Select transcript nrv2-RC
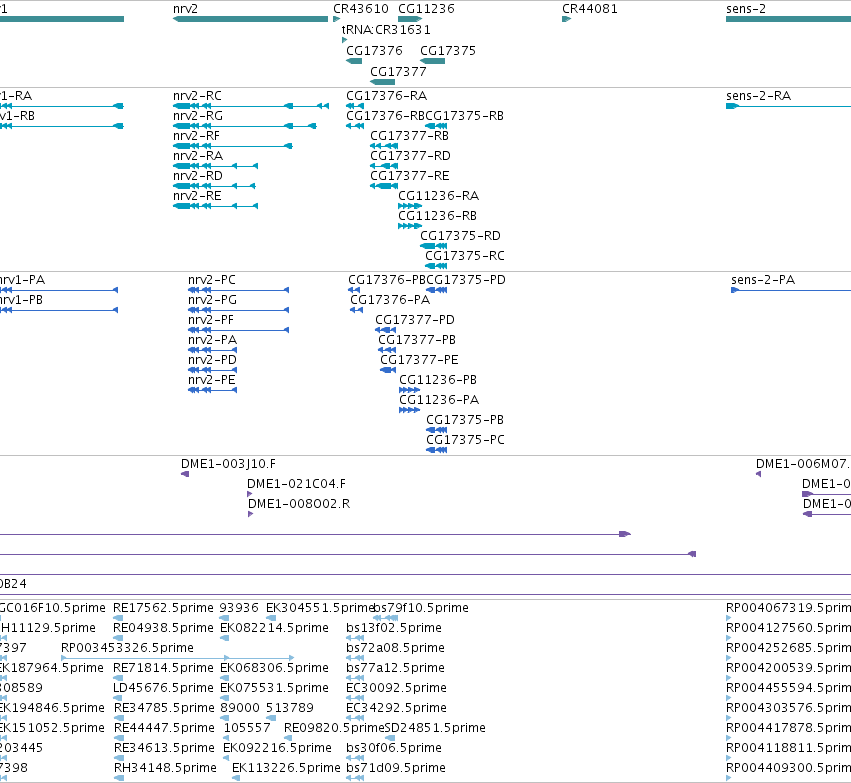 pos(198,96)
